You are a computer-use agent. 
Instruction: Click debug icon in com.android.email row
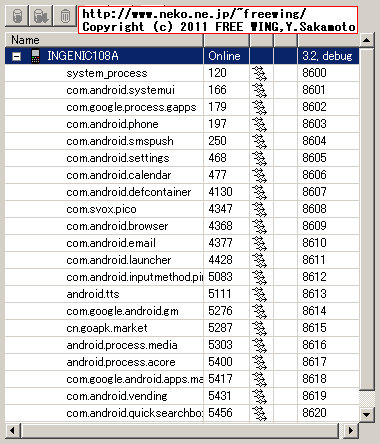260,243
